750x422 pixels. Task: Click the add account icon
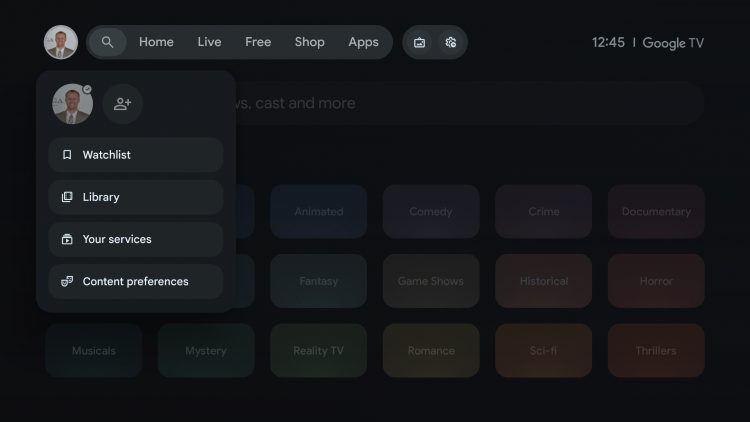click(122, 104)
